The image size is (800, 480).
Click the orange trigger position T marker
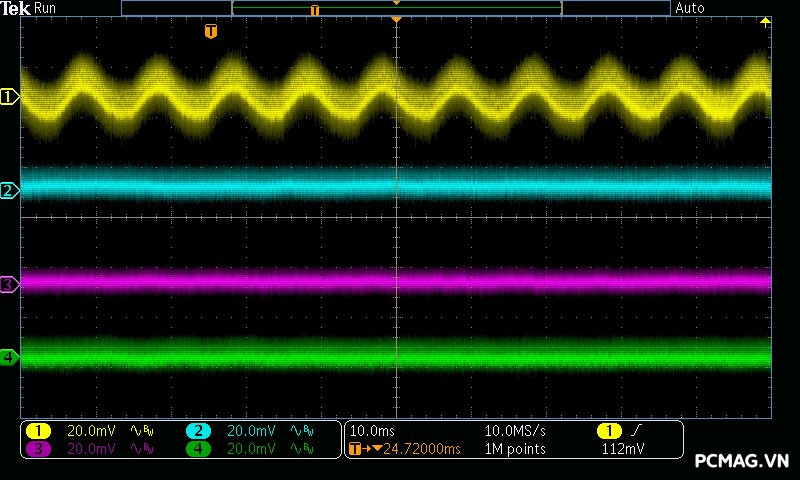coord(210,32)
